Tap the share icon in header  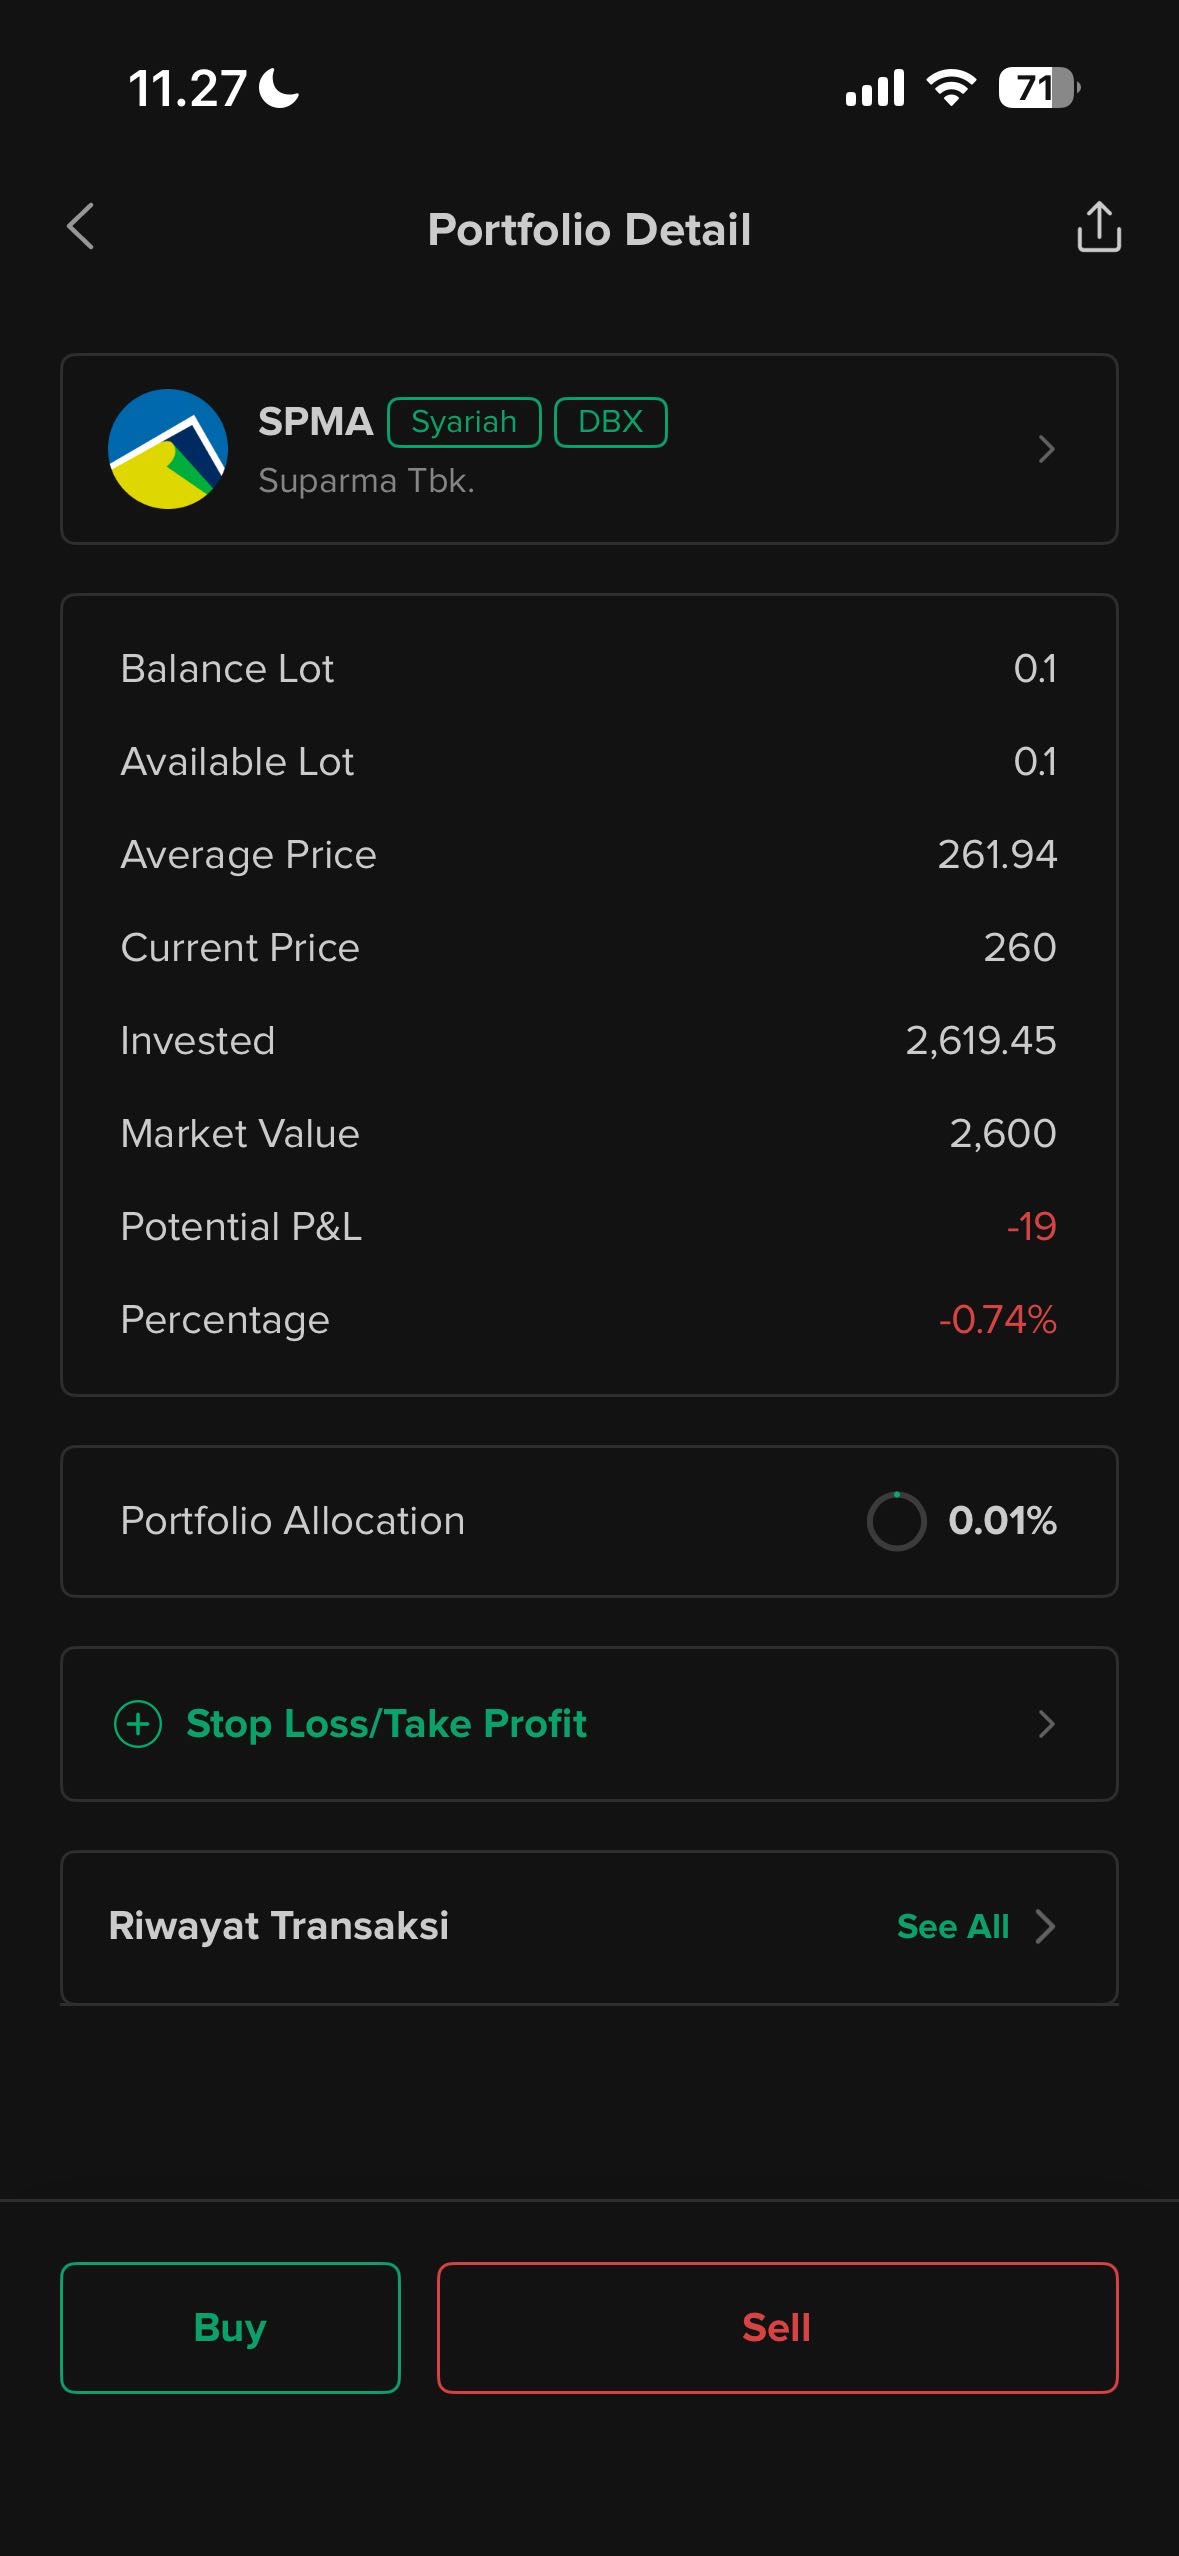coord(1098,227)
